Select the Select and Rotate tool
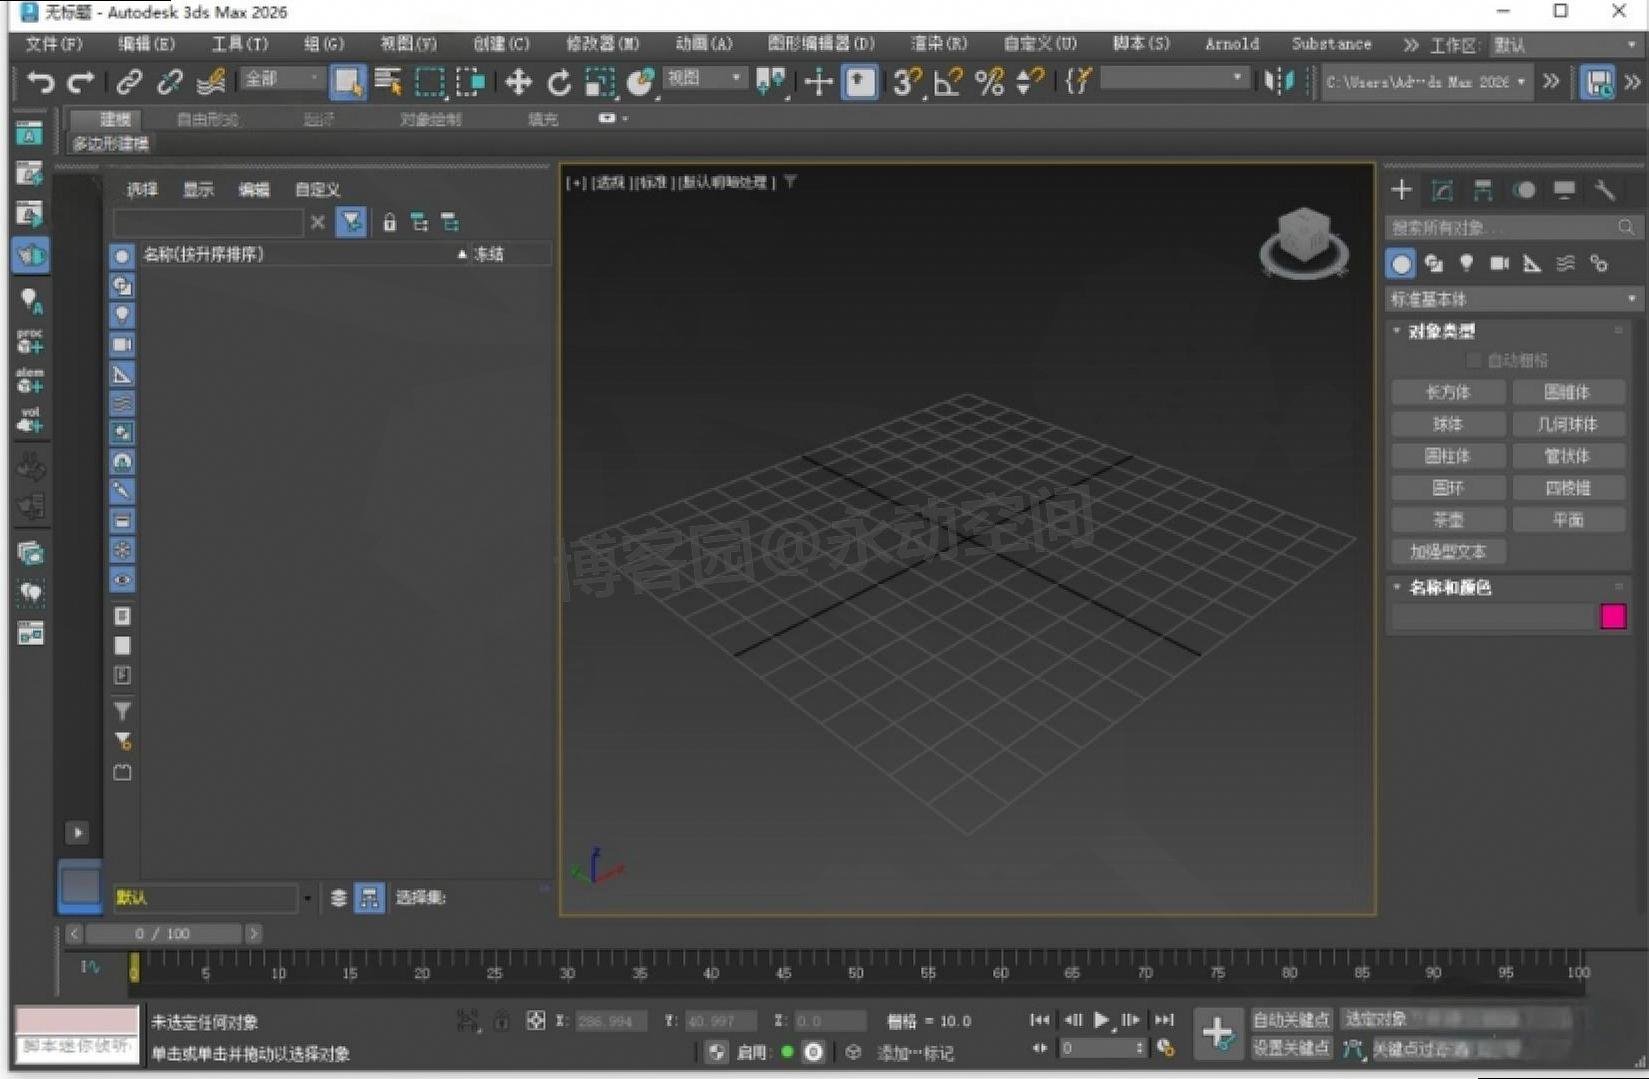Screen dimensions: 1649x1079 click(558, 82)
